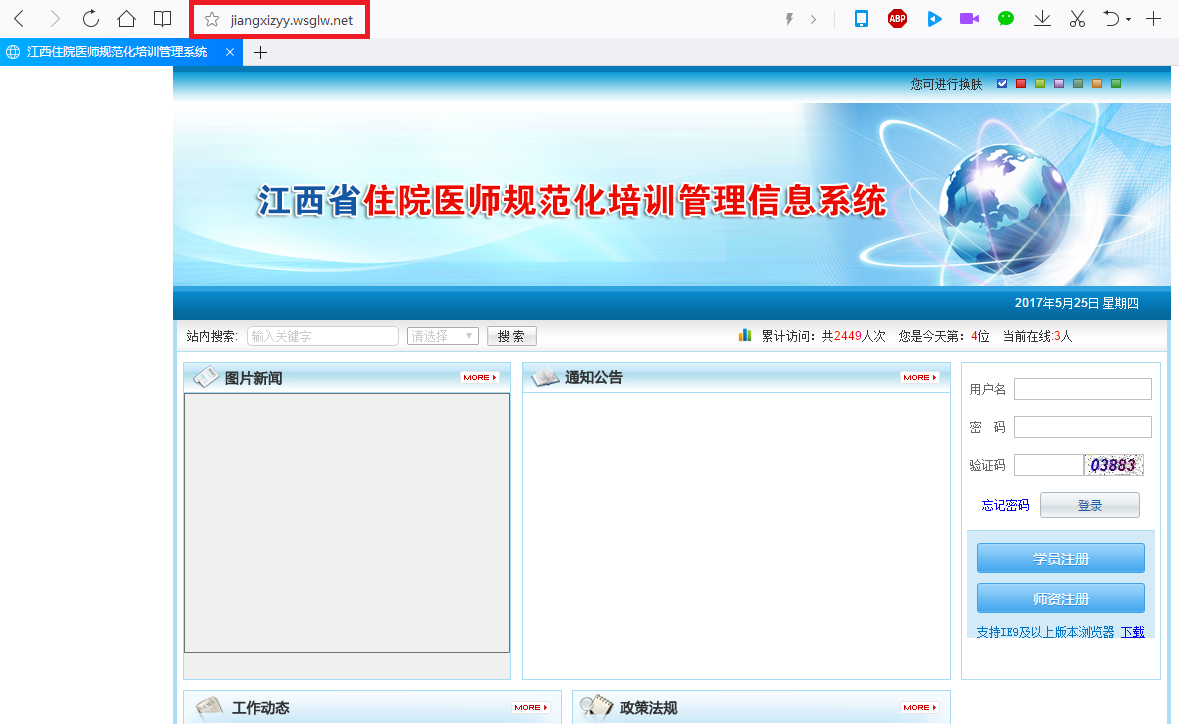Screen dimensions: 1179x724
Task: Click the browser refresh icon
Action: [x=90, y=19]
